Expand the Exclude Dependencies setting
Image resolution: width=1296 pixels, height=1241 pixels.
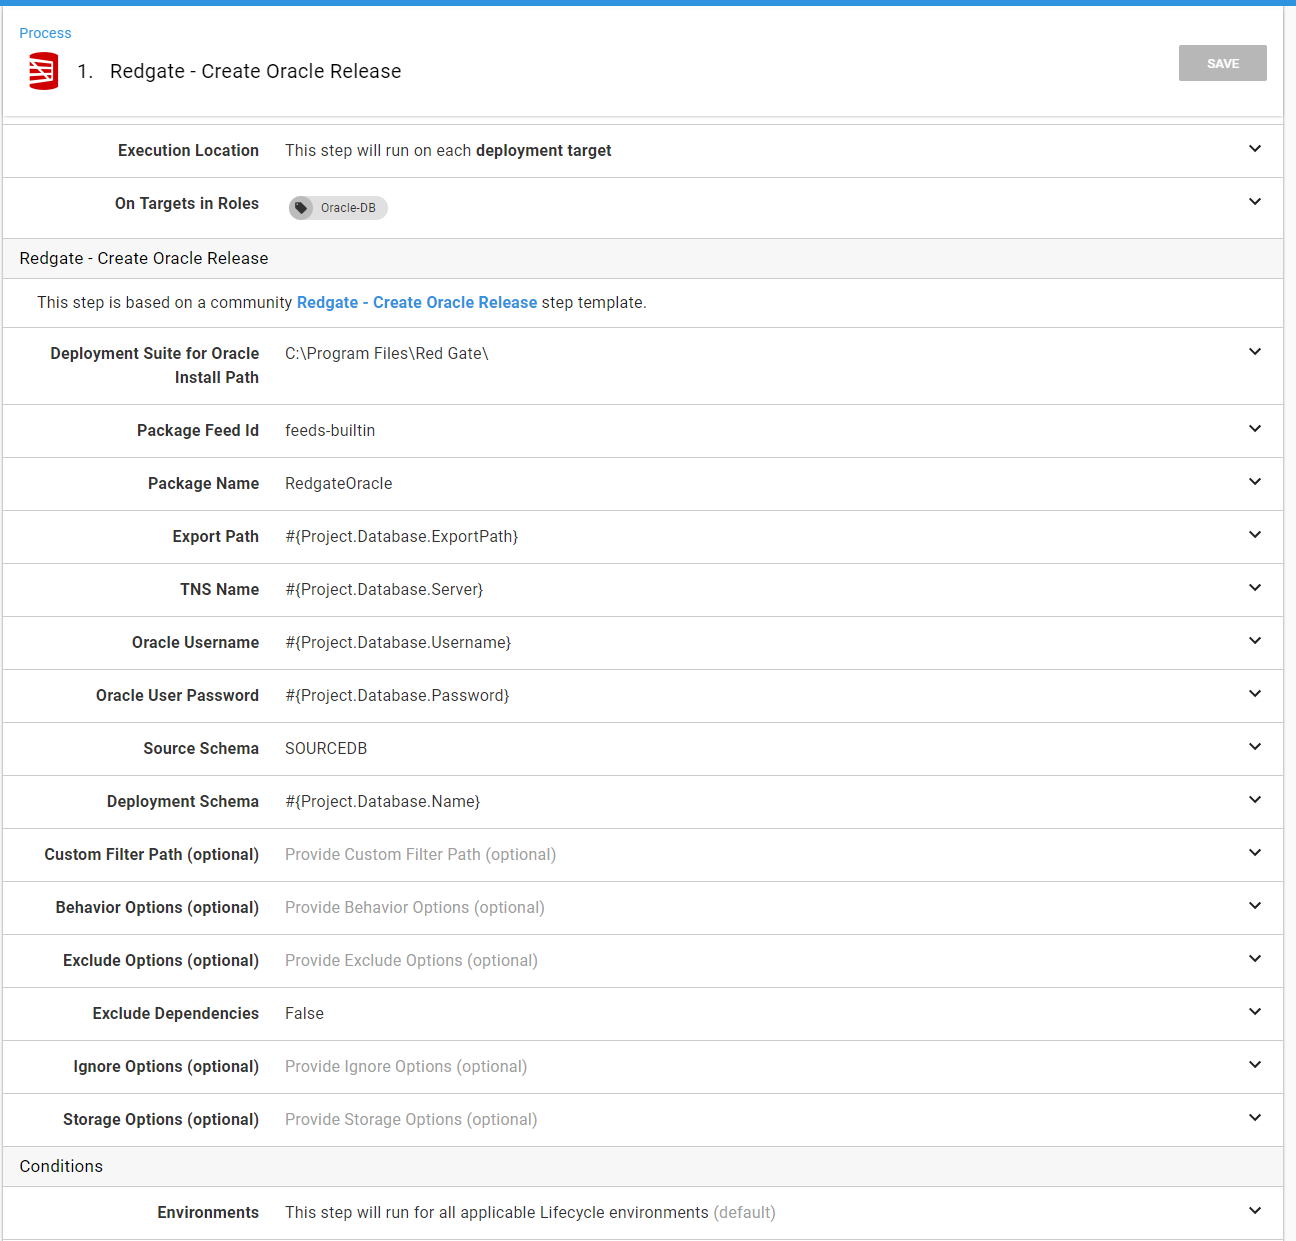point(1254,1012)
